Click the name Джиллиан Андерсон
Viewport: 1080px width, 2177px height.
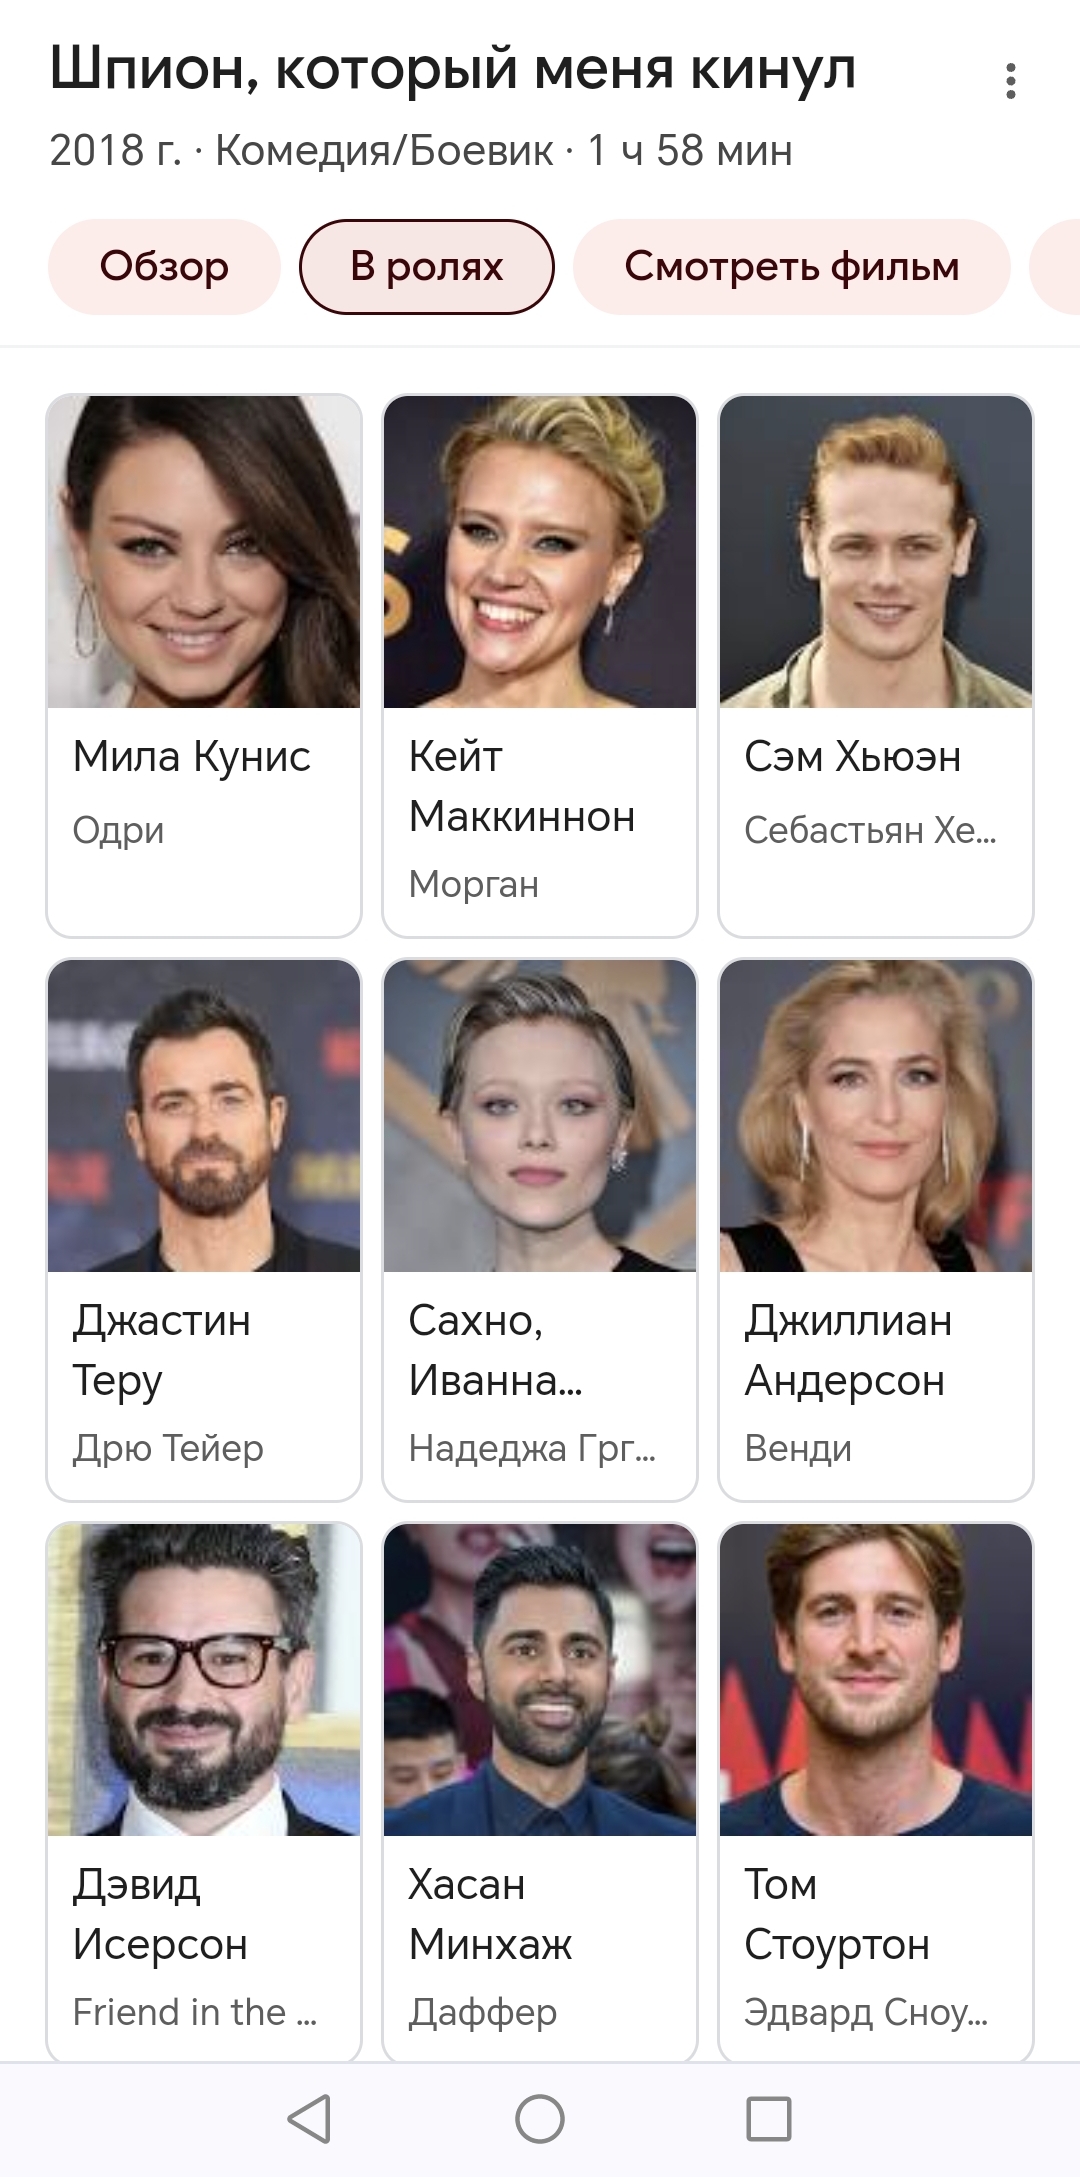(x=848, y=1351)
